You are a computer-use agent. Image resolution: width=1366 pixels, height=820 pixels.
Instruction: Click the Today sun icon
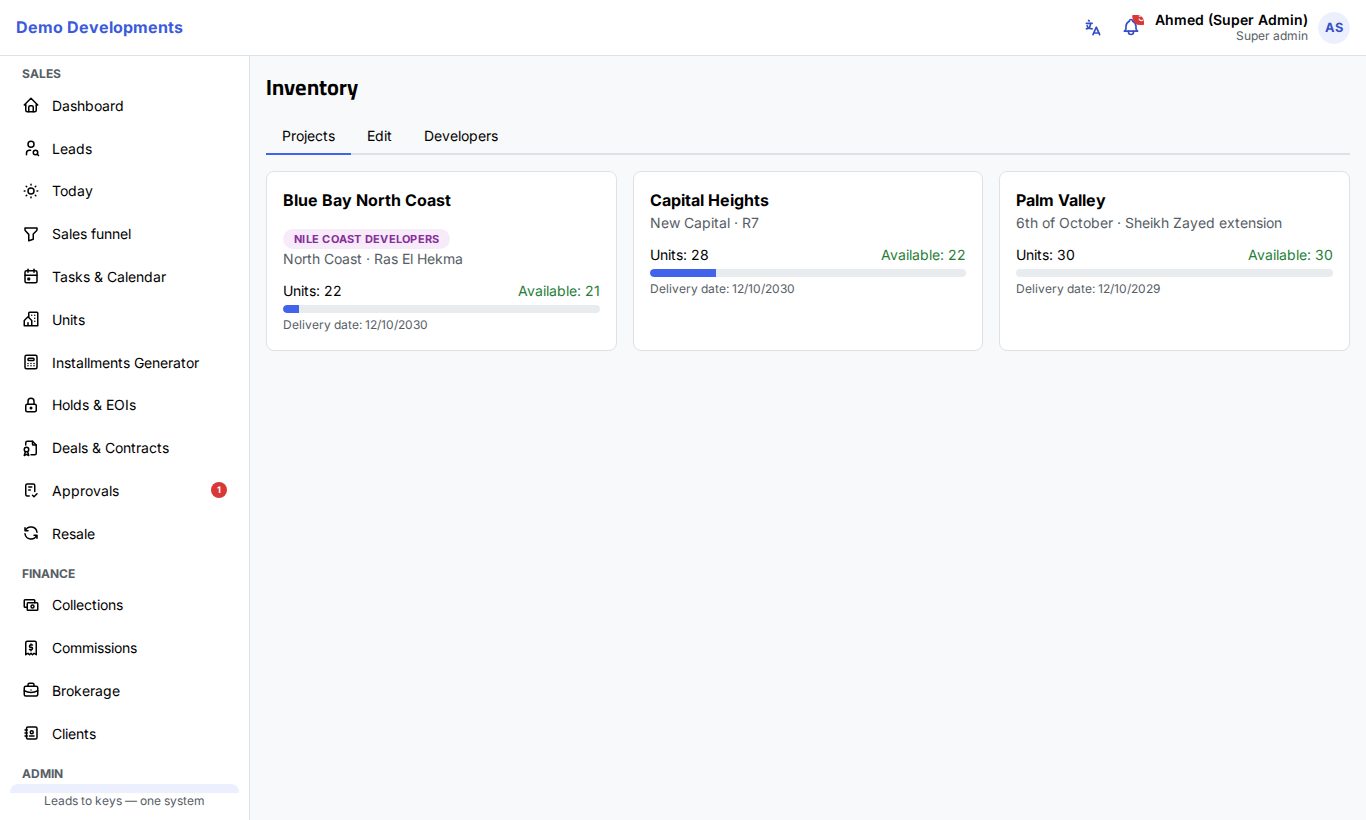[x=31, y=191]
